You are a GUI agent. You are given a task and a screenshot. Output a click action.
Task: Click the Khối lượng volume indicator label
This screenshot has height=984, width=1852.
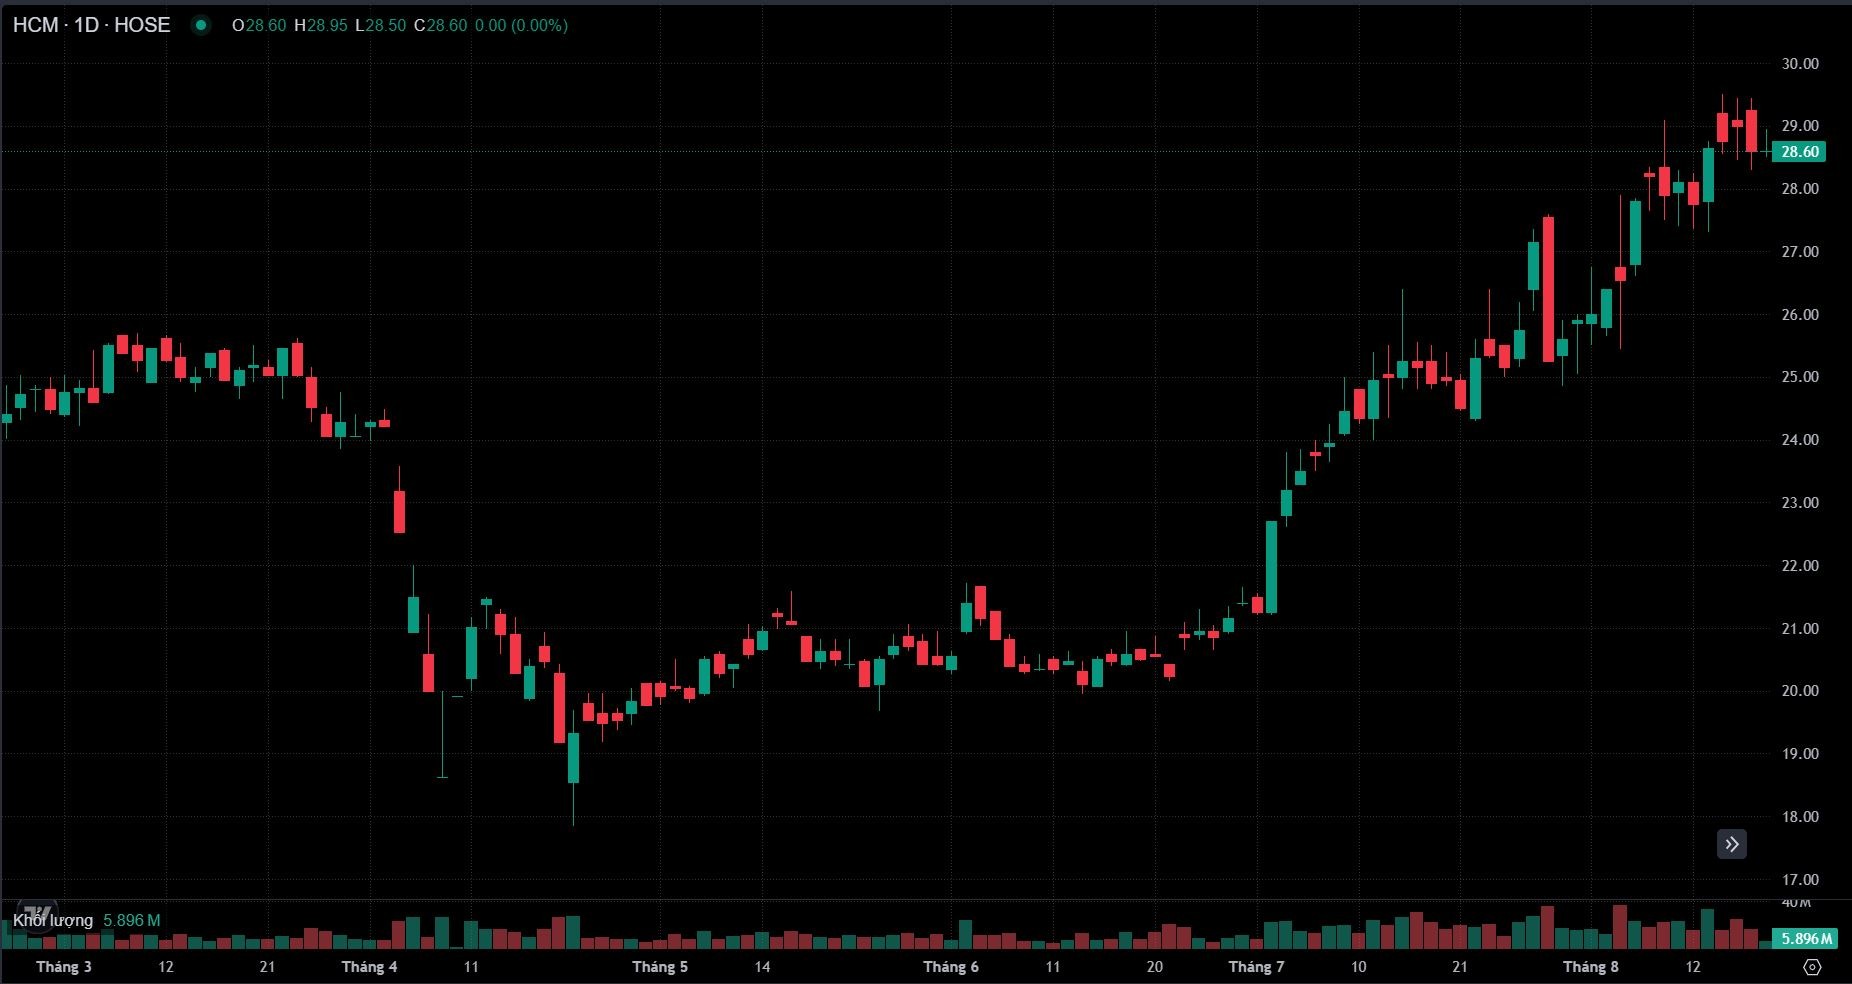(53, 920)
